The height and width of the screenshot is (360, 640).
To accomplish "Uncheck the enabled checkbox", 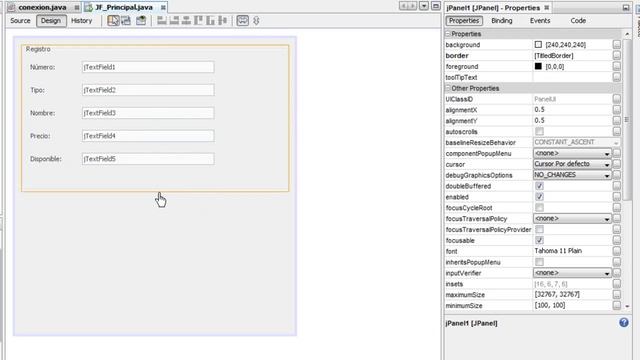I will point(539,197).
